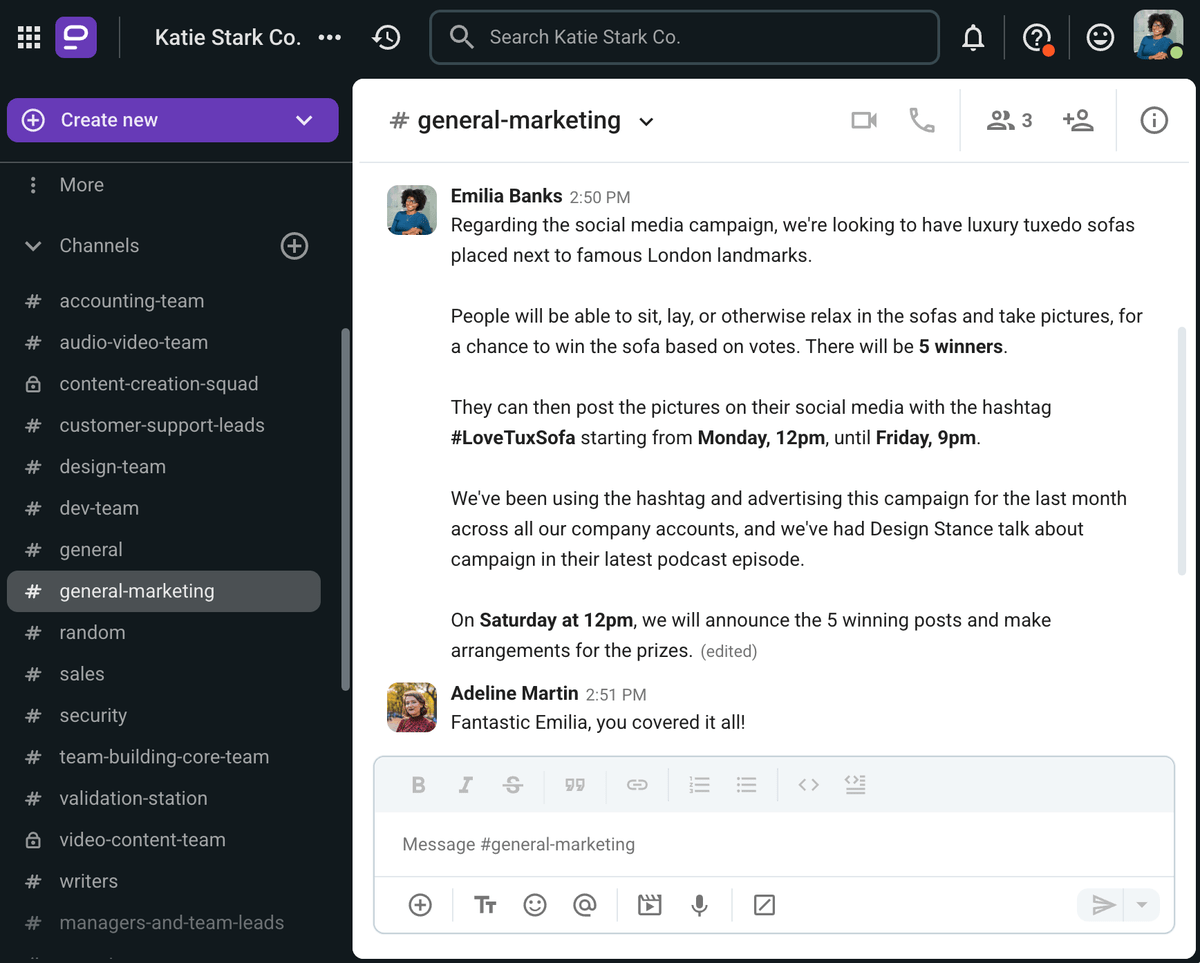Open the send options dropdown arrow

(x=1142, y=905)
